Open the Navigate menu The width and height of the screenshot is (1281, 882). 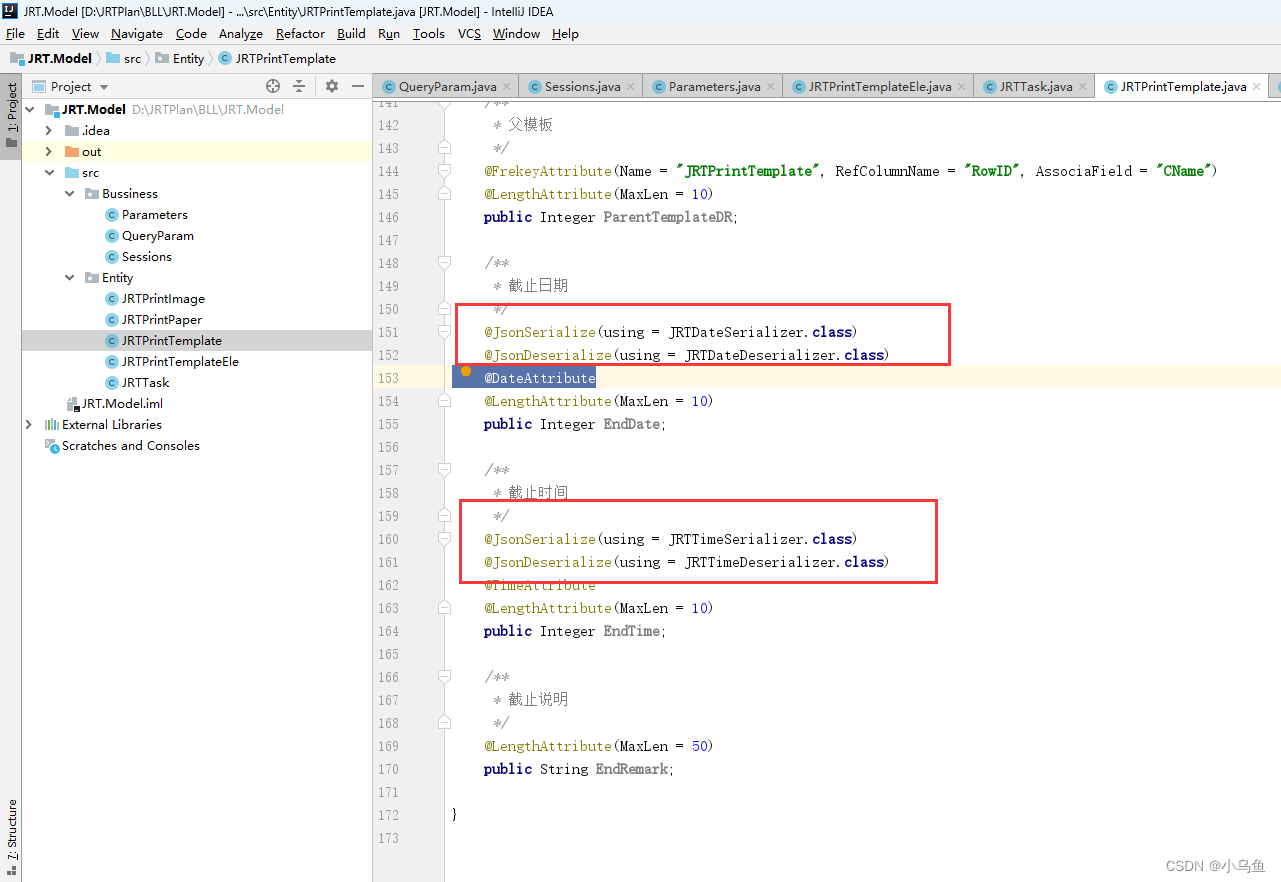(x=137, y=33)
